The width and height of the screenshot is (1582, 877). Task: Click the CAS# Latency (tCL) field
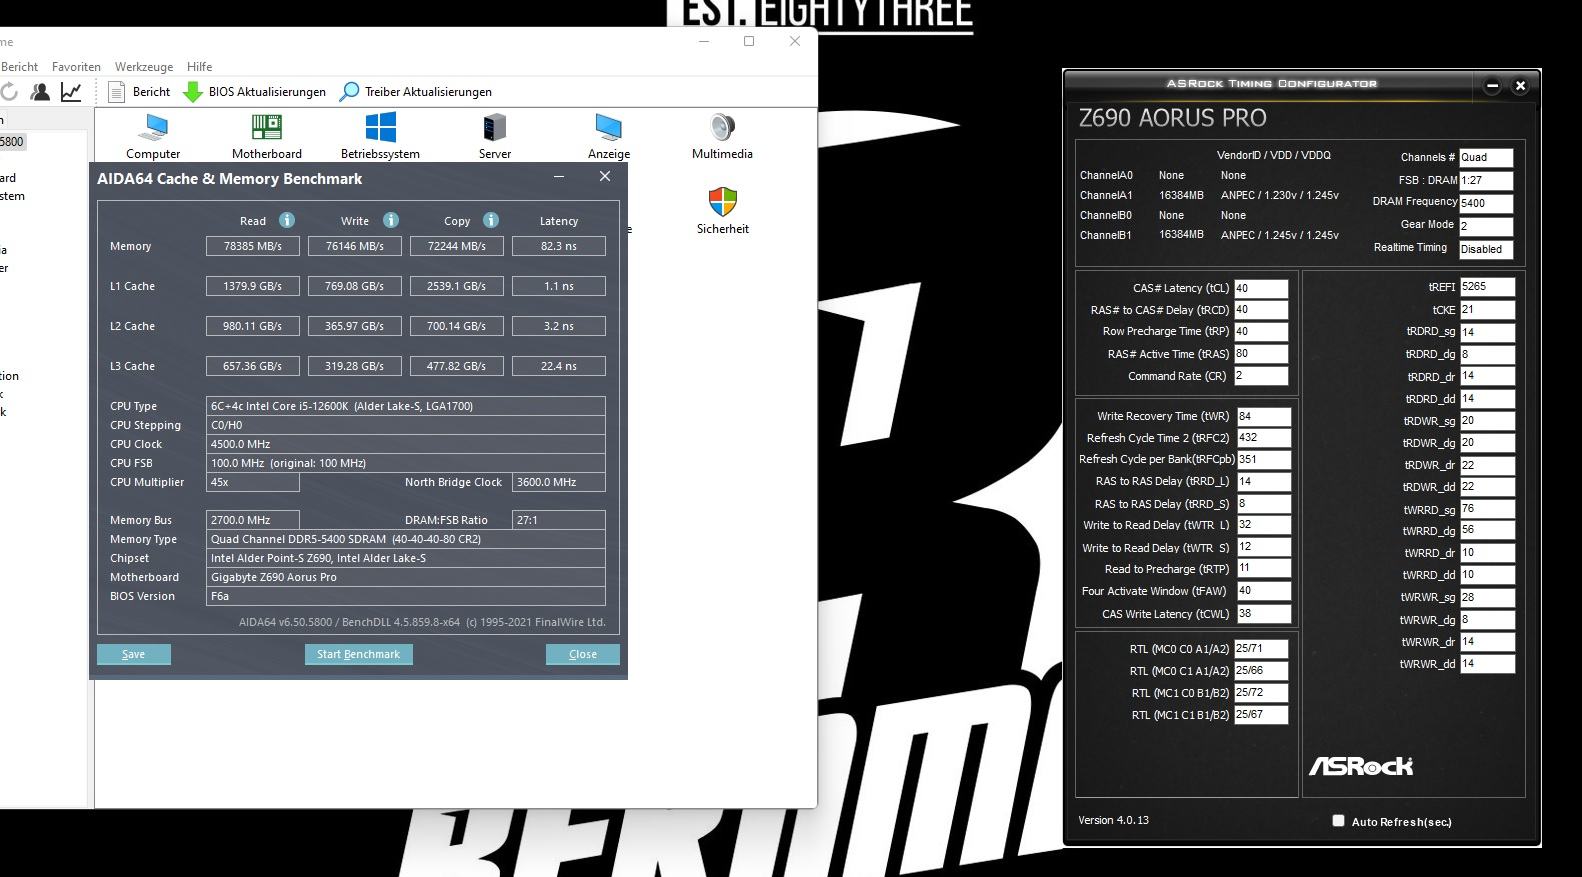click(x=1261, y=288)
